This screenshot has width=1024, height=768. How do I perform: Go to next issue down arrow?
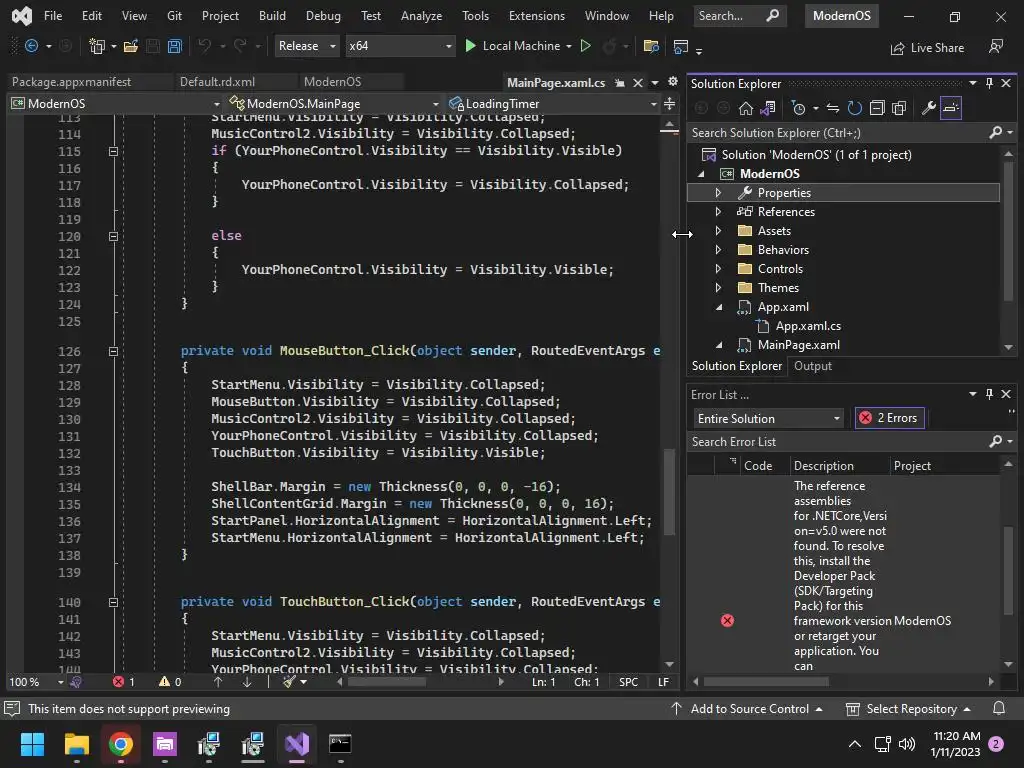click(247, 682)
